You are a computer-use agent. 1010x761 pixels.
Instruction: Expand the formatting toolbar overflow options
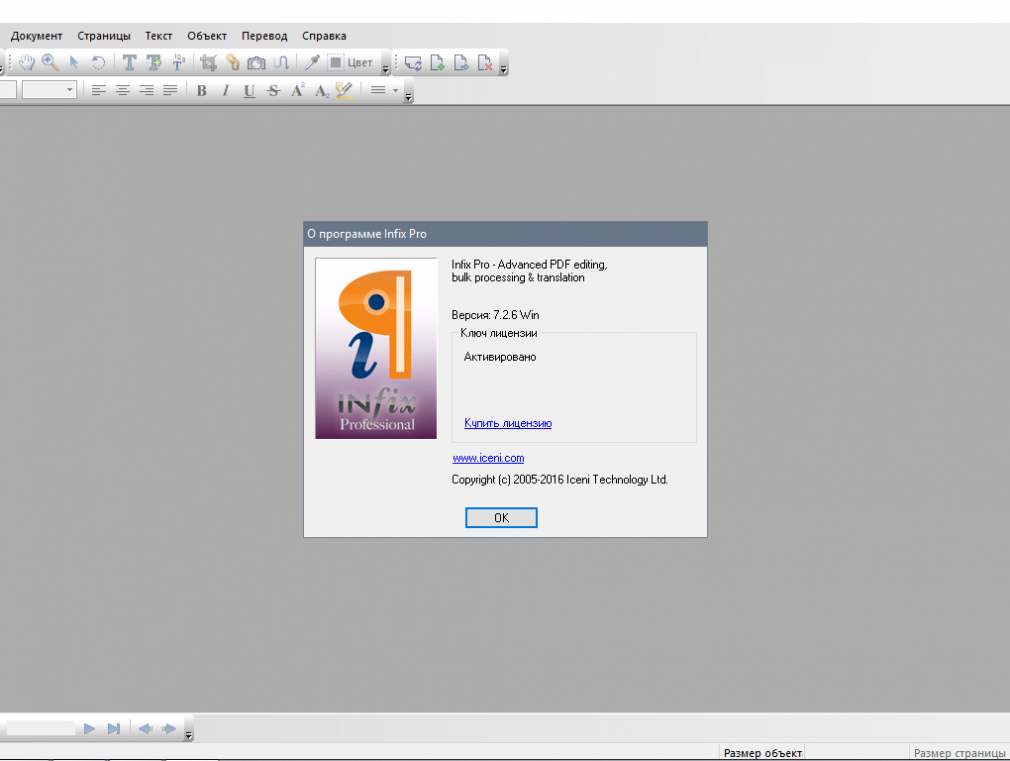(408, 97)
